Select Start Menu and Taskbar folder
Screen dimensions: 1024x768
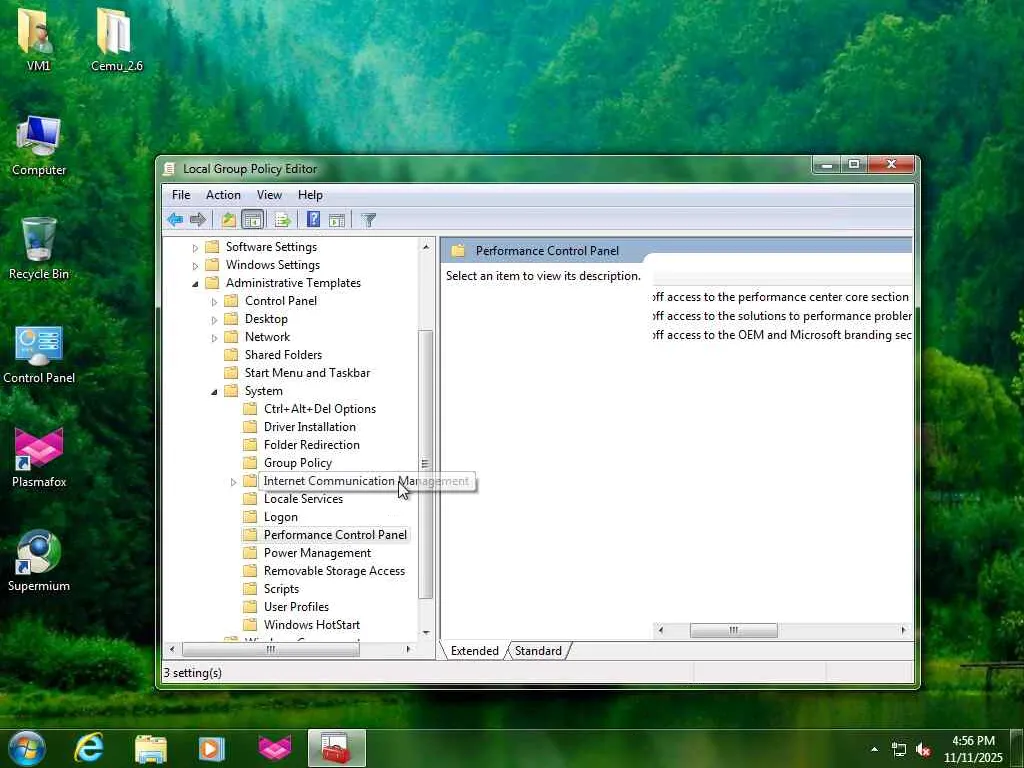tap(307, 372)
